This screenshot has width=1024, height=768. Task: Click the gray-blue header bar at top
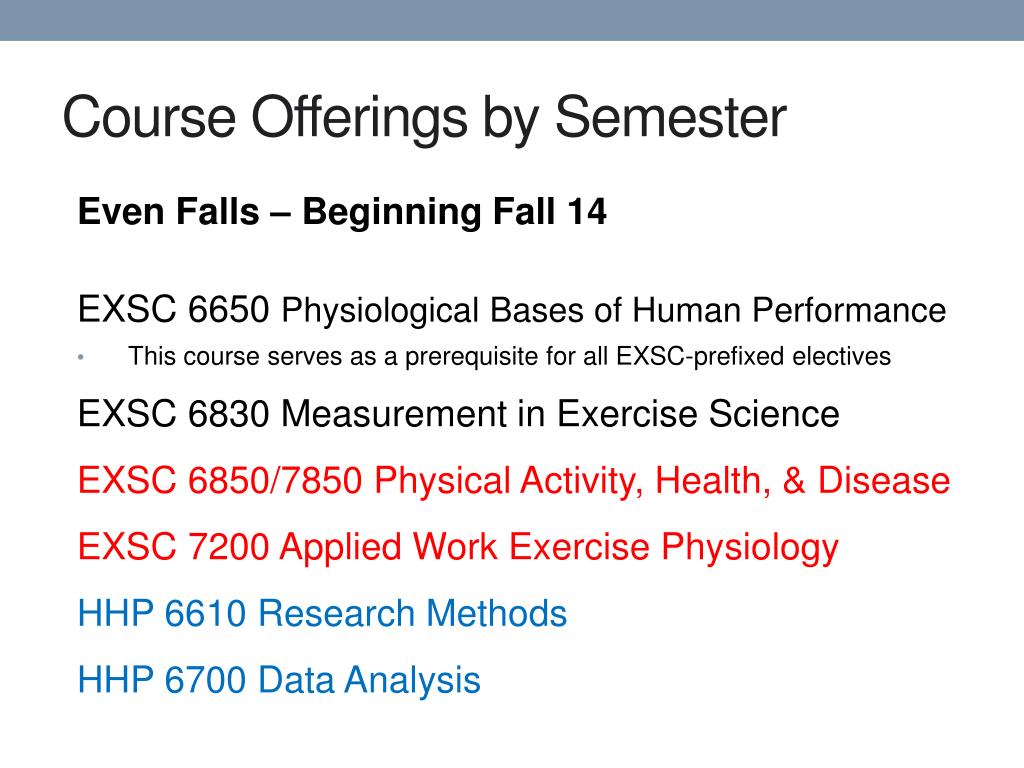pos(512,20)
